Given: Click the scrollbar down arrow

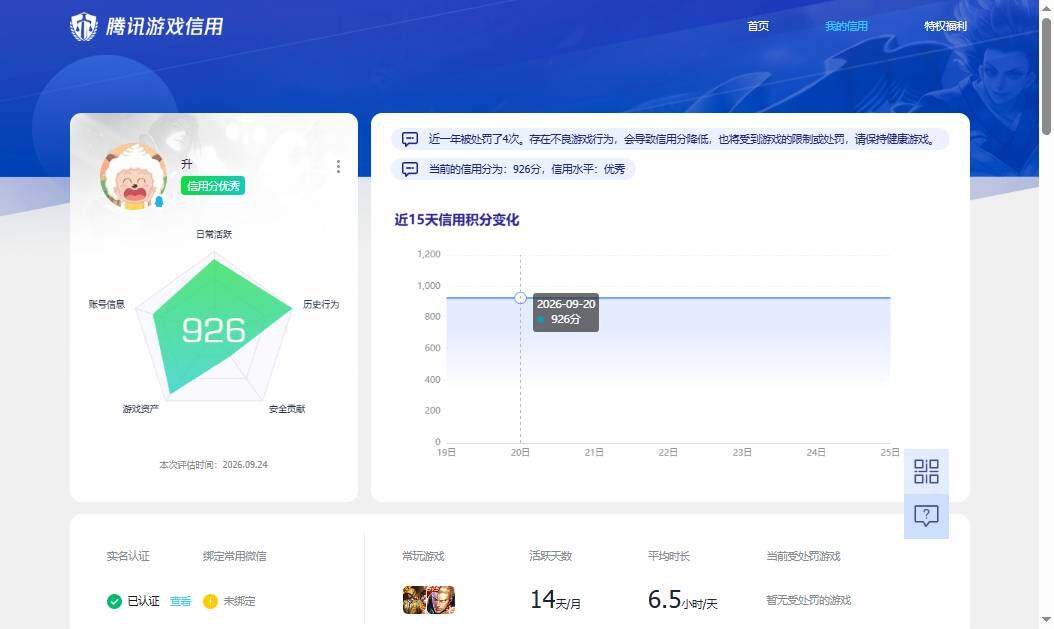Looking at the screenshot, I should pos(1047,620).
